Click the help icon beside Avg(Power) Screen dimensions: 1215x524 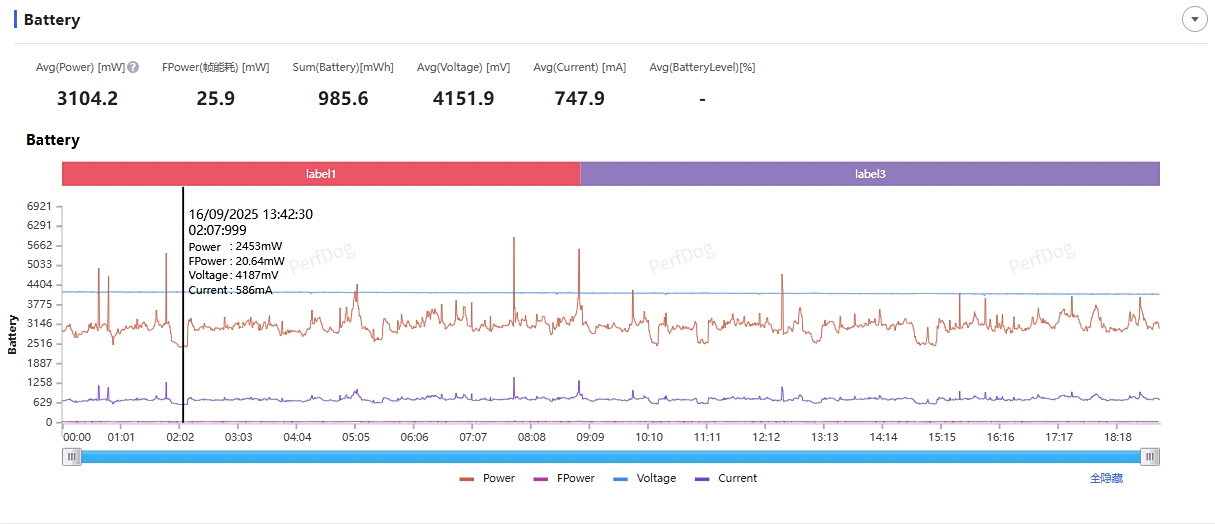(x=133, y=68)
